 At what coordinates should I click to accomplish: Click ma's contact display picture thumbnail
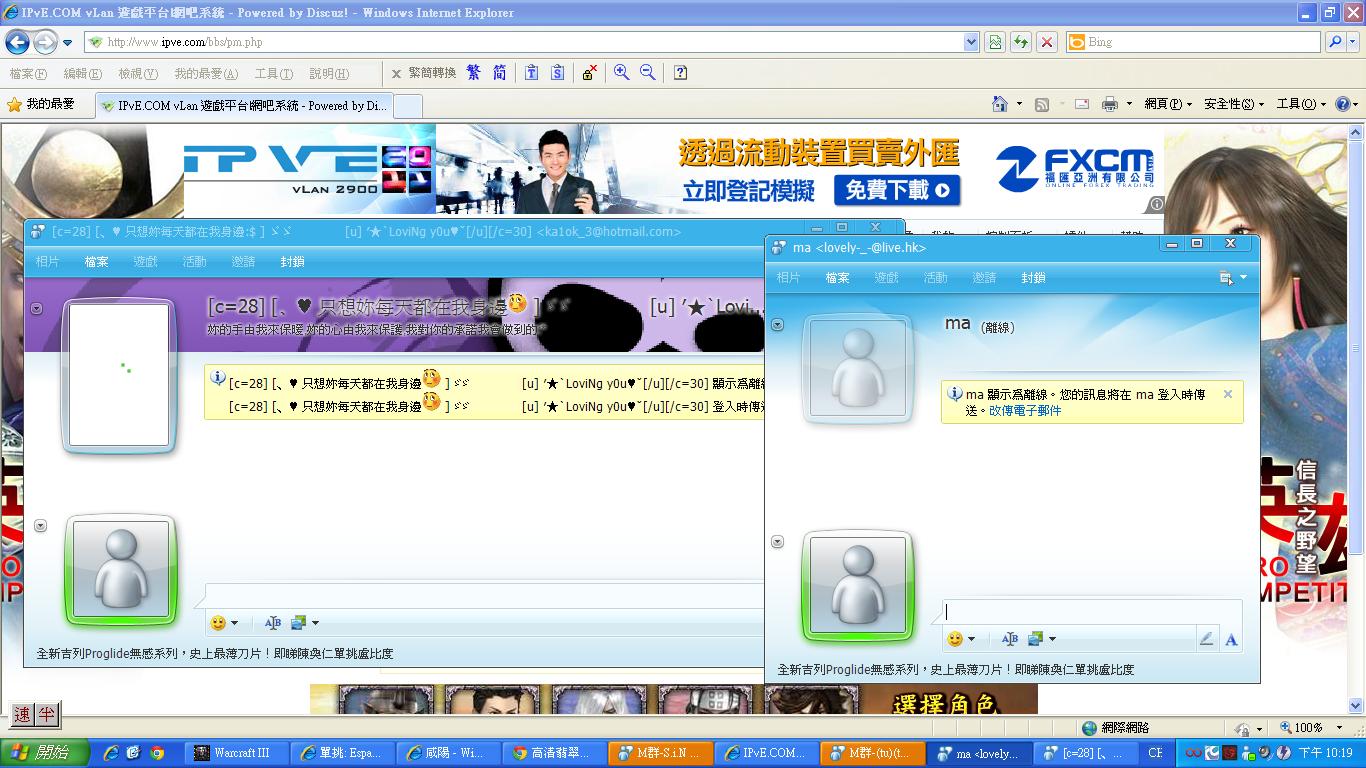click(858, 367)
